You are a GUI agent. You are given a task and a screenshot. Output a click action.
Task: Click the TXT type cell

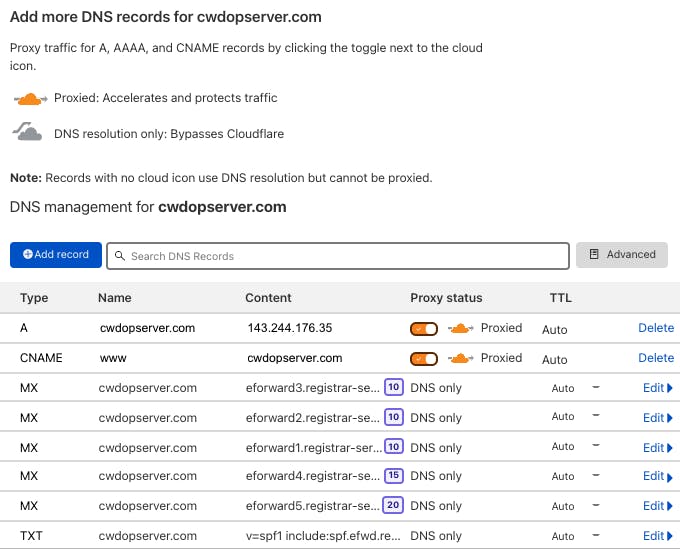(31, 536)
